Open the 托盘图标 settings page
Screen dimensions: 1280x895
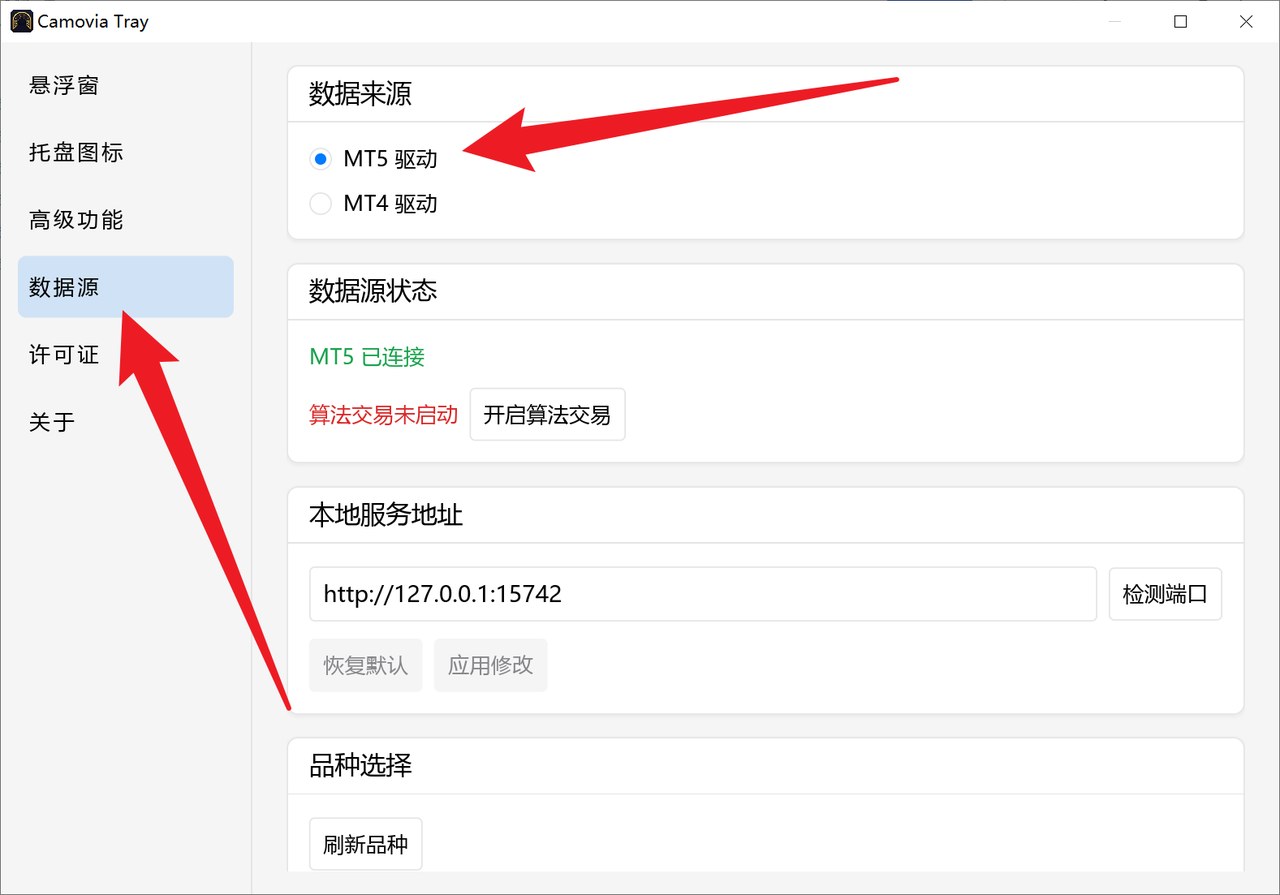(x=125, y=153)
